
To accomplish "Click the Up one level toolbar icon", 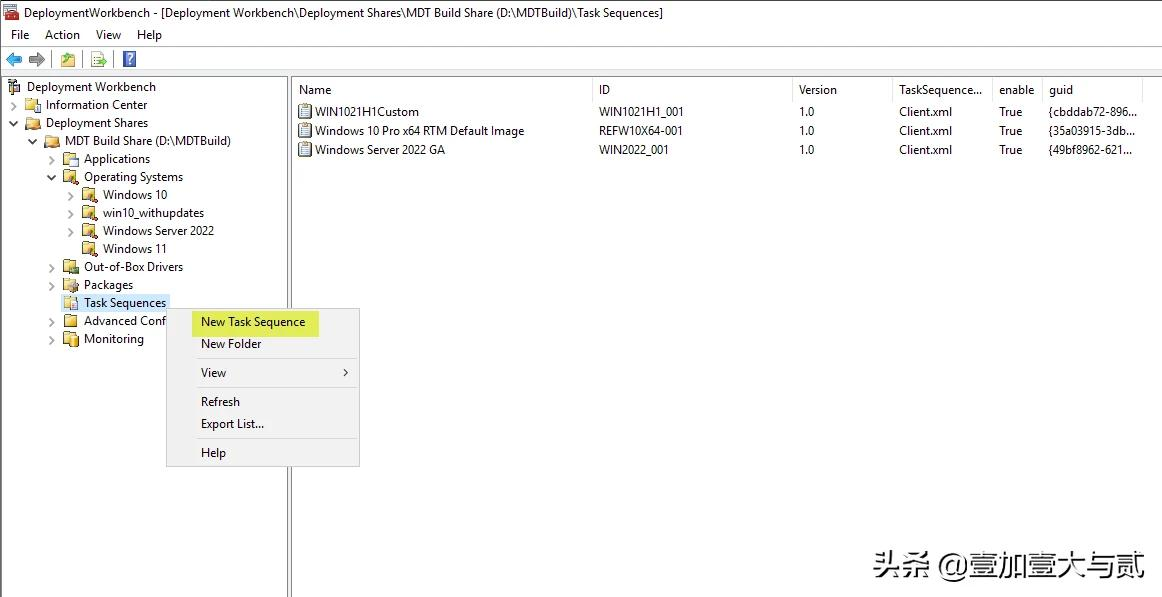I will tap(67, 59).
